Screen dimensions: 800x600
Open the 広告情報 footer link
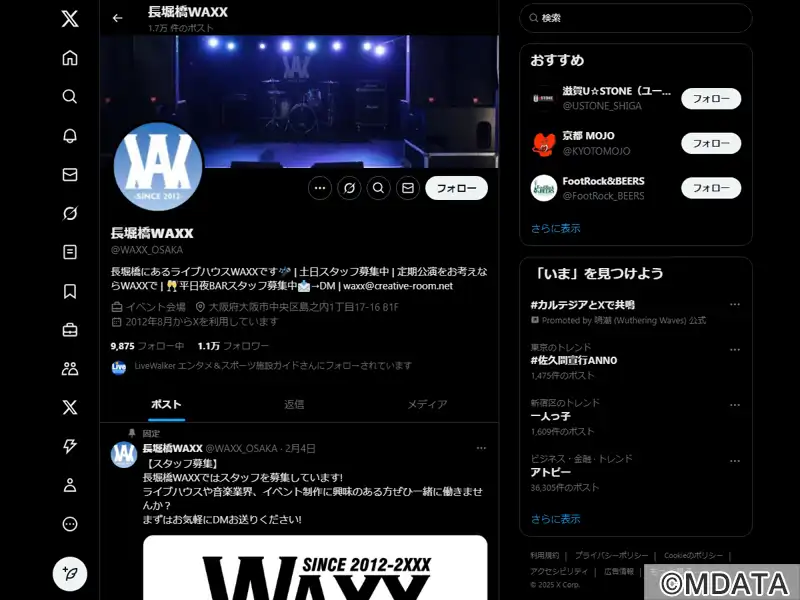pos(619,571)
